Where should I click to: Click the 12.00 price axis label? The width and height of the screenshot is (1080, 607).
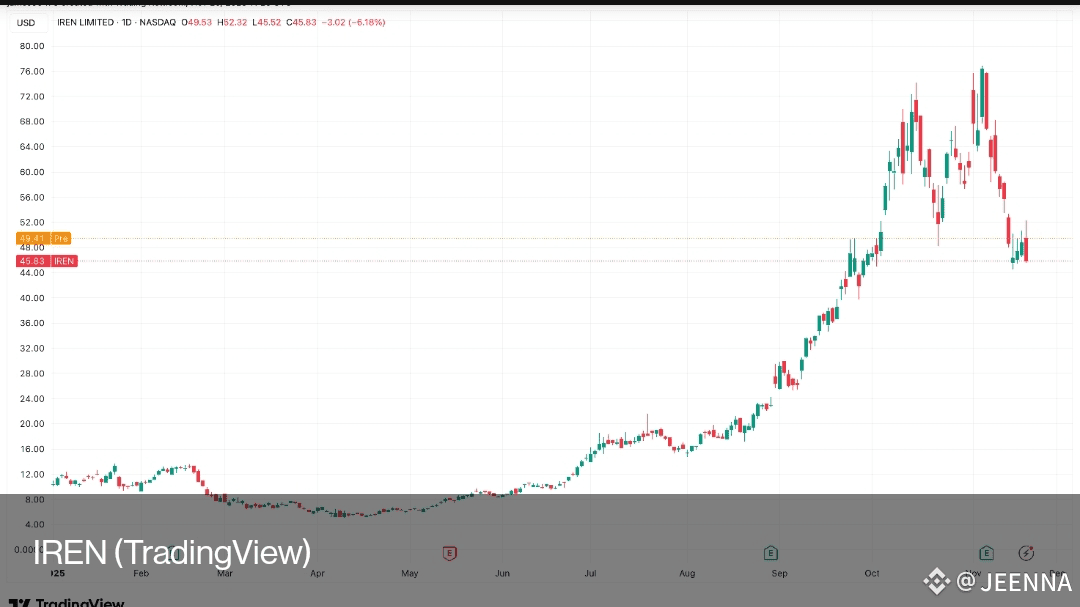coord(32,474)
